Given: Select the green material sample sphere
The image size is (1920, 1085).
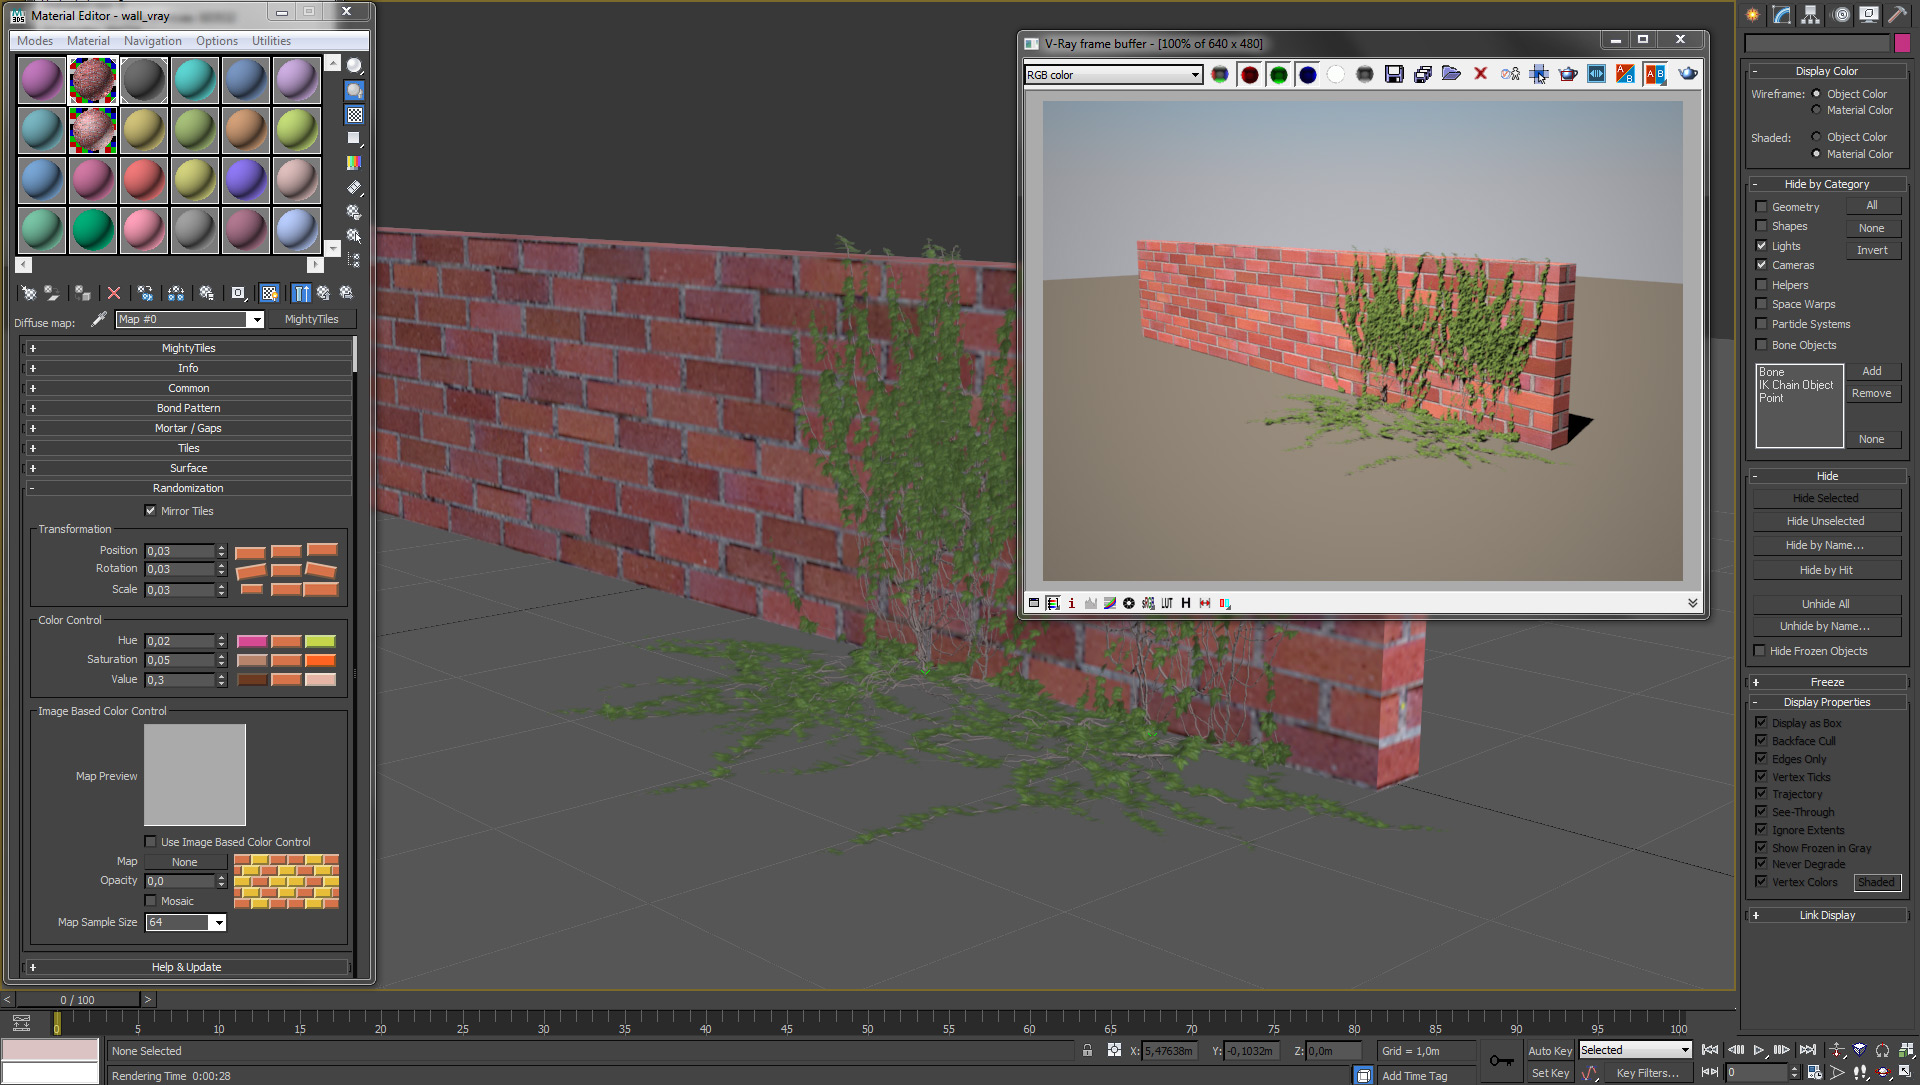Looking at the screenshot, I should 93,230.
